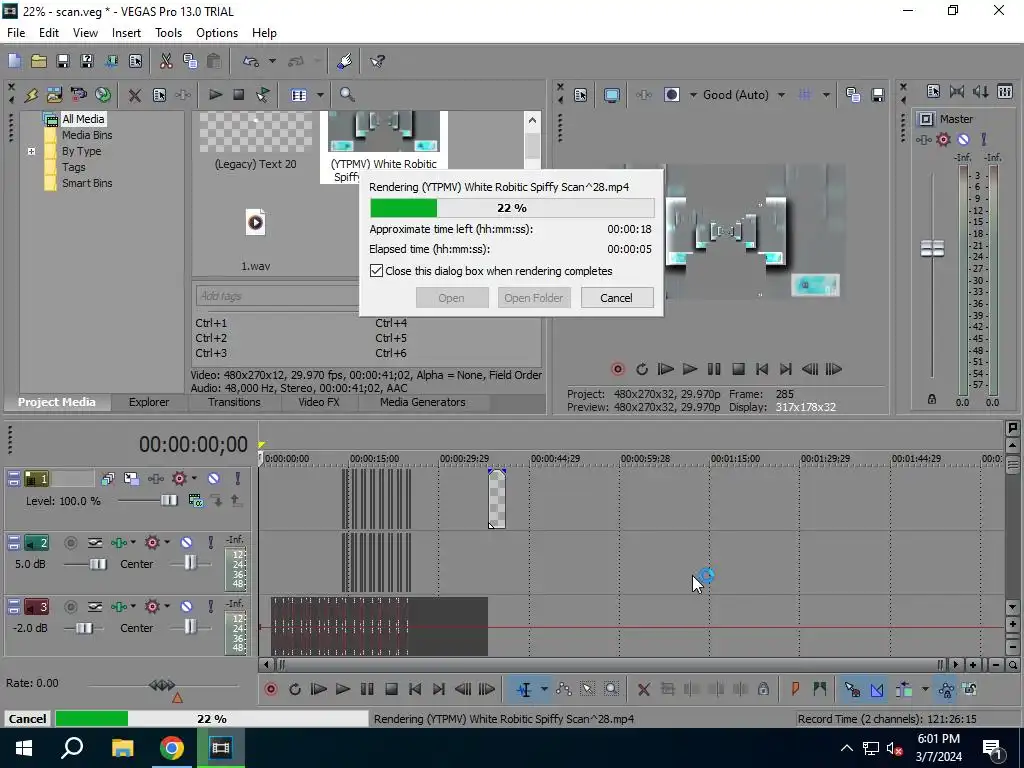The width and height of the screenshot is (1024, 768).
Task: Click the search magnifier in Project Media
Action: point(347,95)
